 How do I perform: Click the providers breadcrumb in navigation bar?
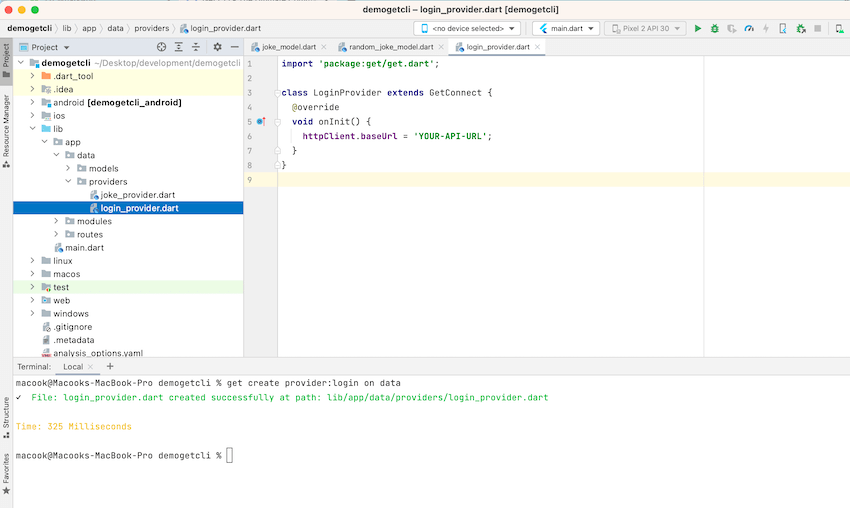point(152,28)
